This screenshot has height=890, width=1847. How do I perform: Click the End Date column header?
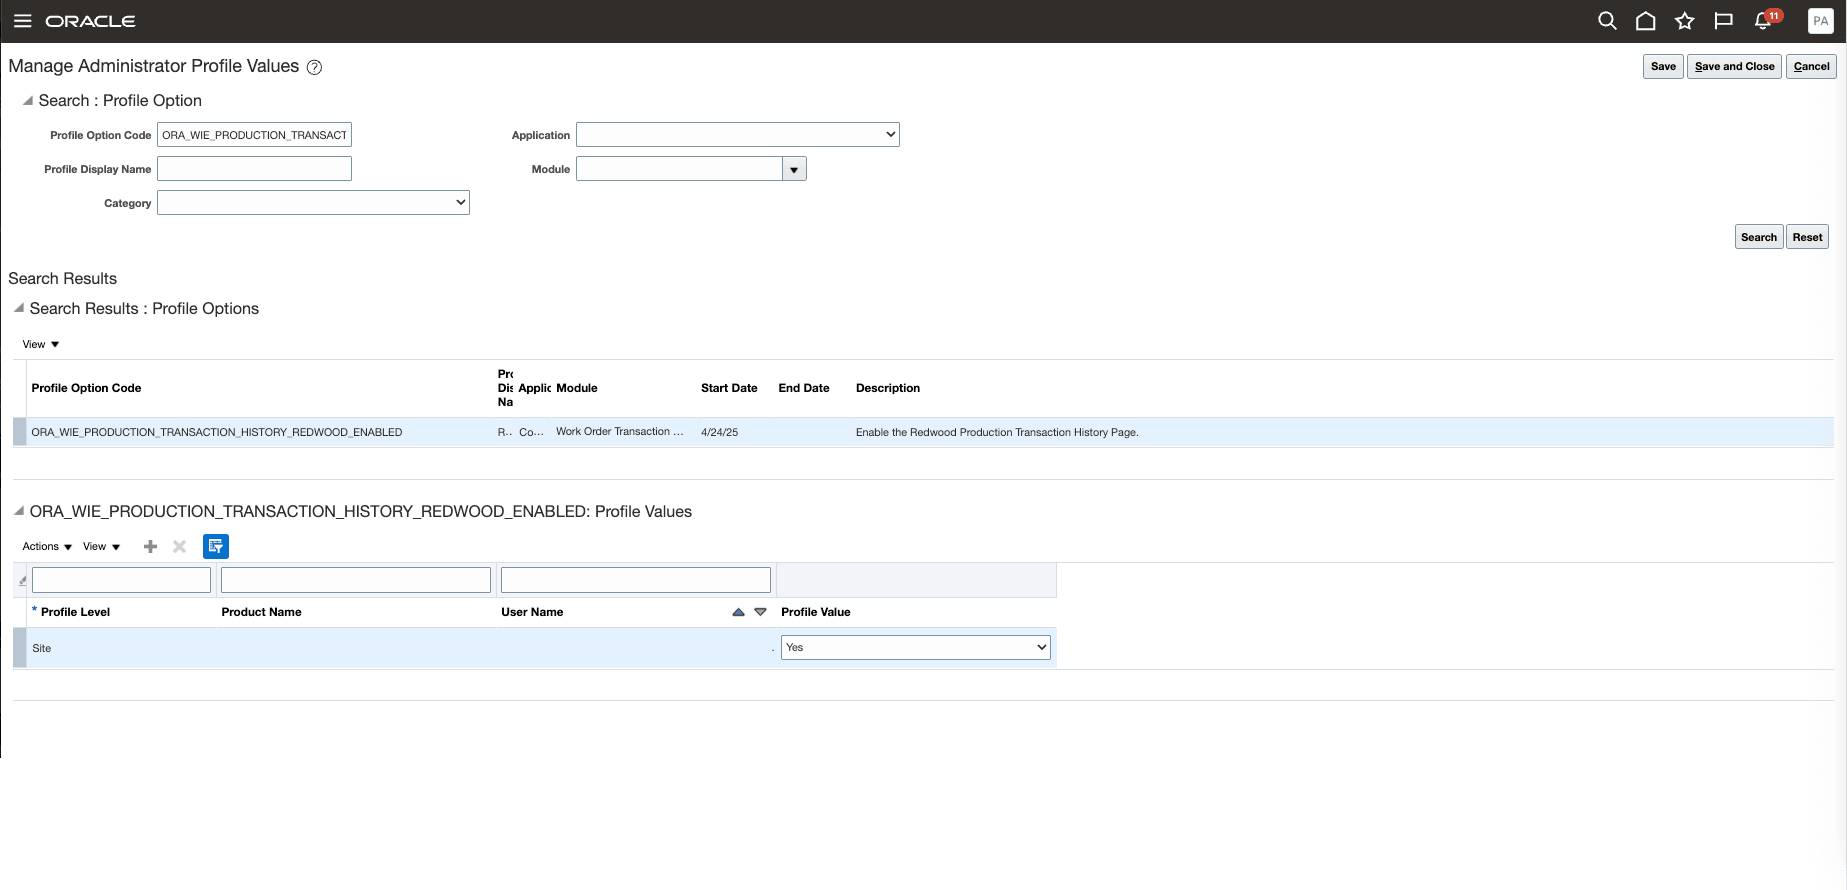[x=804, y=388]
